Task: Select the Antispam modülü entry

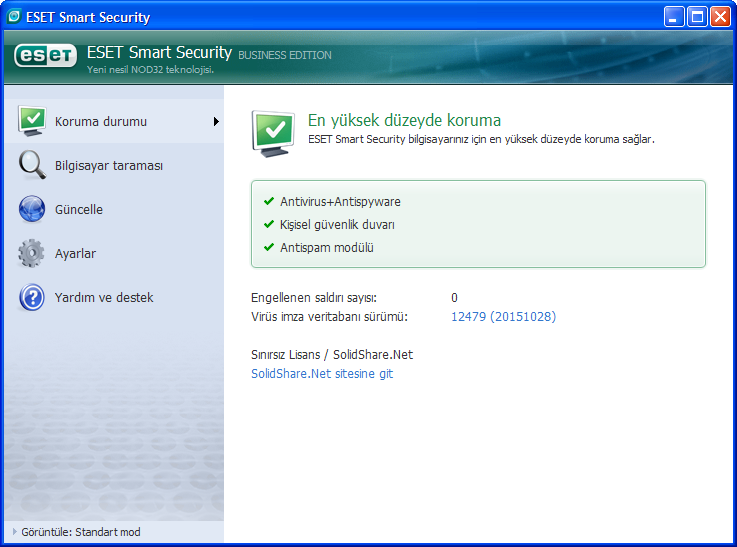Action: (327, 248)
